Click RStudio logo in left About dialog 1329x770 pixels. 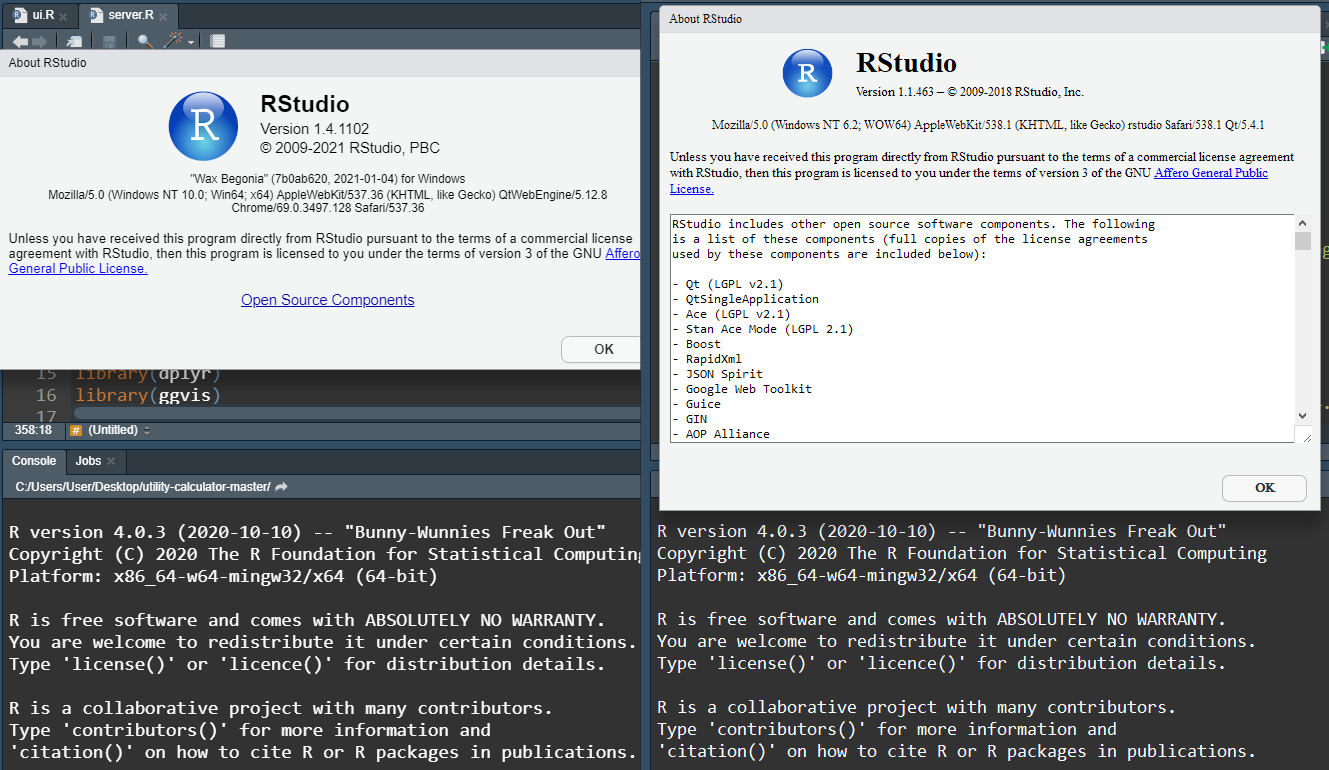click(x=204, y=126)
